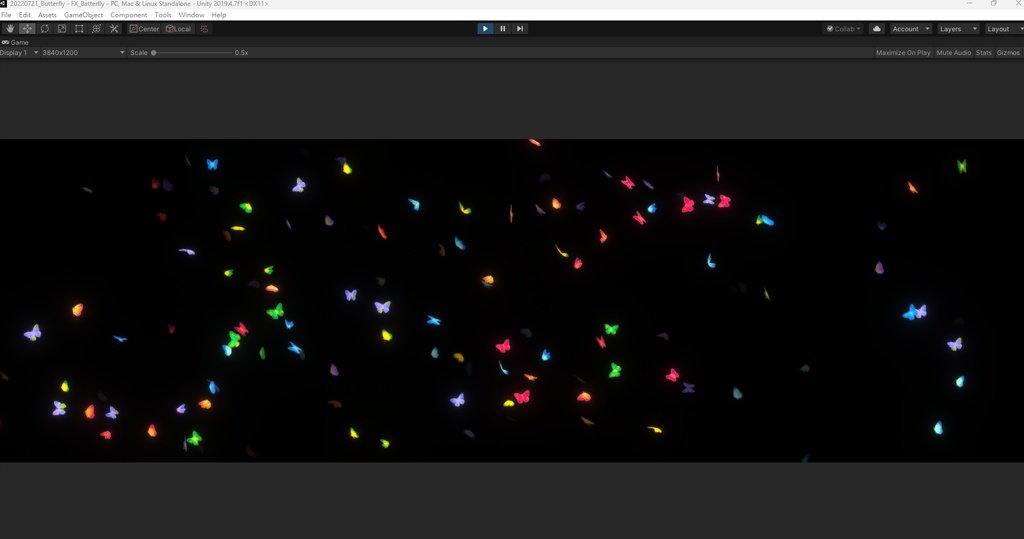The image size is (1024, 539).
Task: Open the Assets menu
Action: pos(47,15)
